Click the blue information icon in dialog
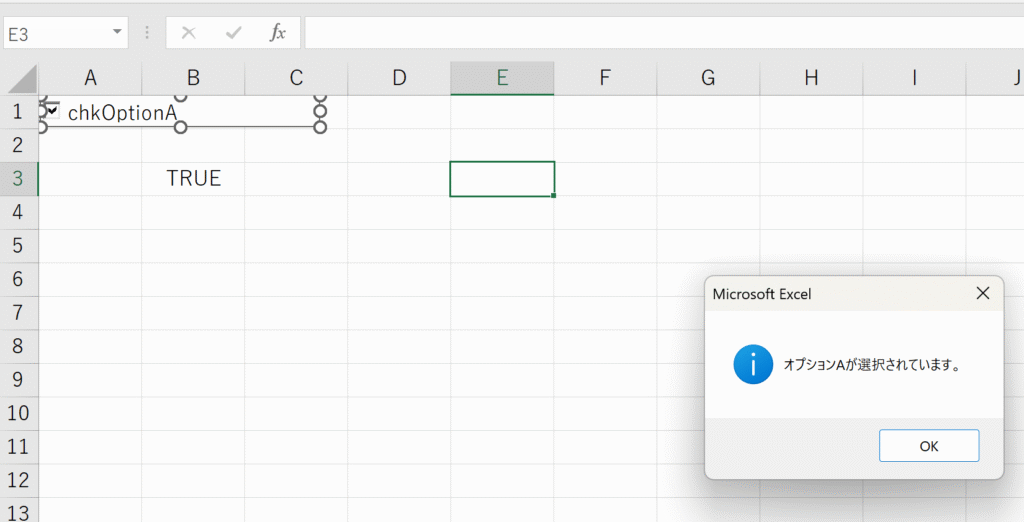This screenshot has width=1024, height=522. pyautogui.click(x=752, y=365)
